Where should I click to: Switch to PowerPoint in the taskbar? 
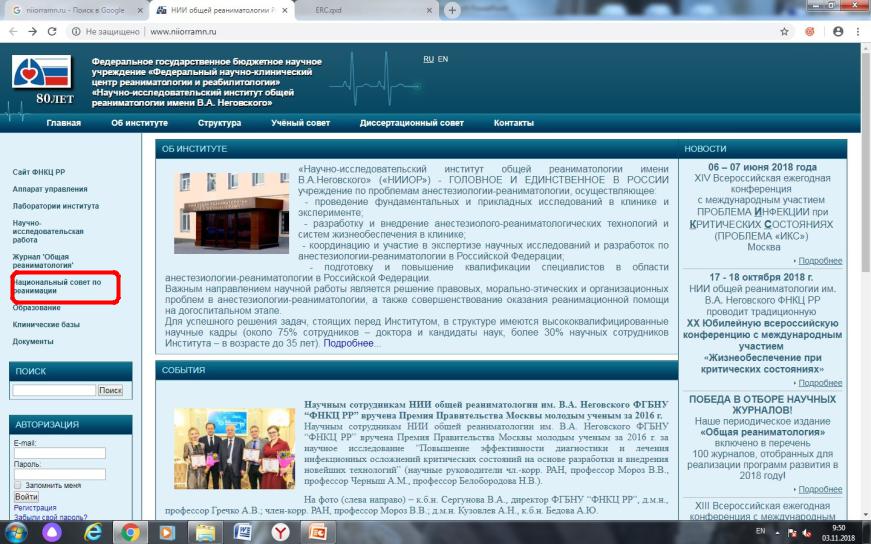[318, 533]
